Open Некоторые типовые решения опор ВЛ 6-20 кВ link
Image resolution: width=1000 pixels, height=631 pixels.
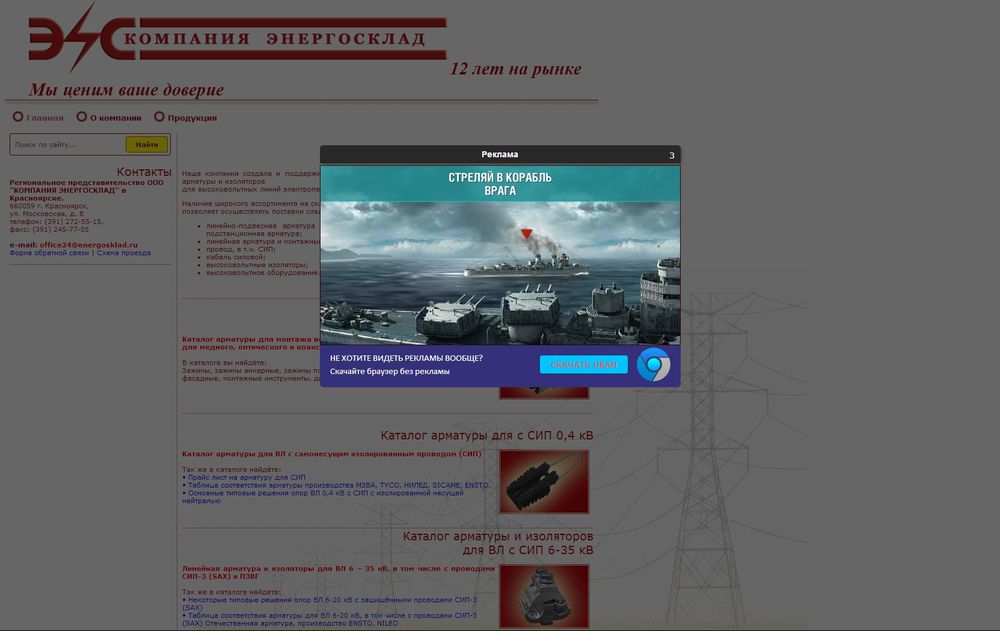pos(329,604)
